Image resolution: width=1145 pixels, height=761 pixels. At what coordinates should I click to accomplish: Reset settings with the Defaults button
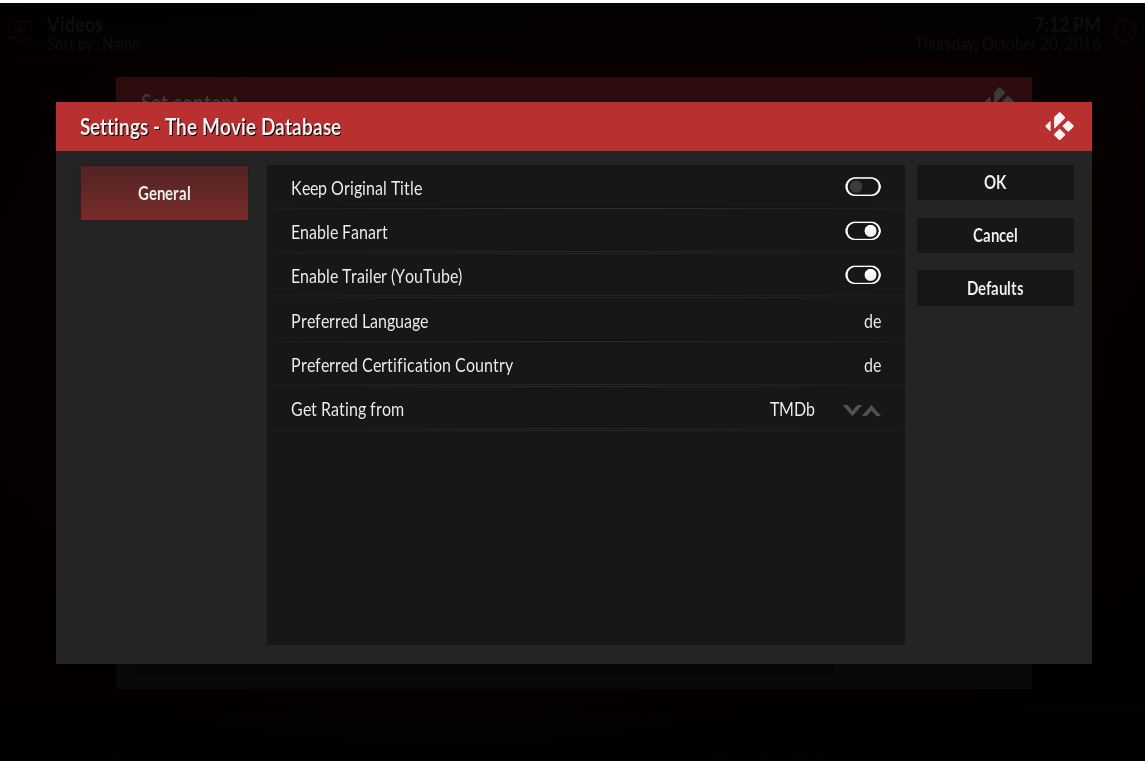point(995,288)
